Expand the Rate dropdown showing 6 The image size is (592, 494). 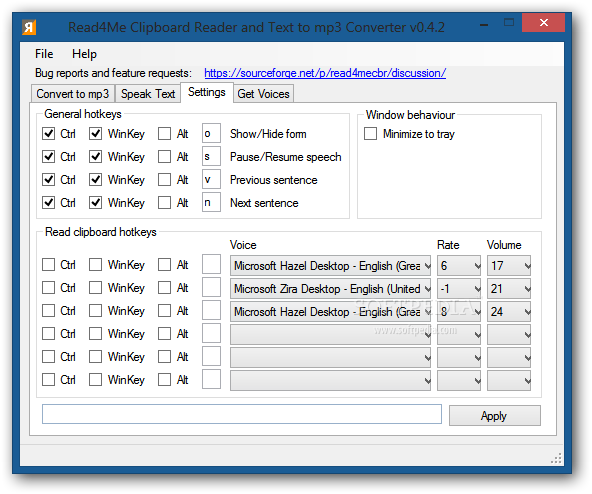(x=459, y=266)
